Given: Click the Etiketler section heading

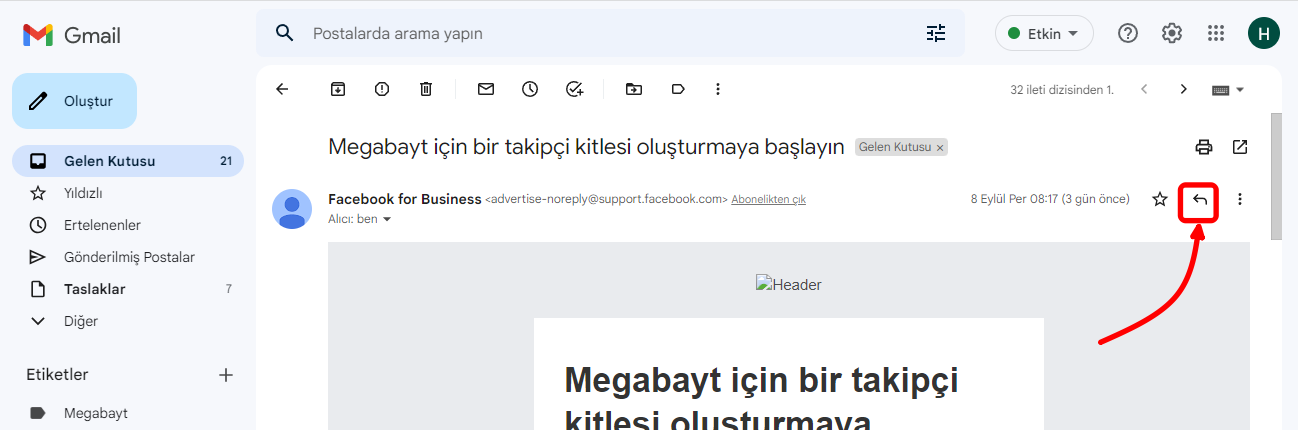Looking at the screenshot, I should [57, 375].
